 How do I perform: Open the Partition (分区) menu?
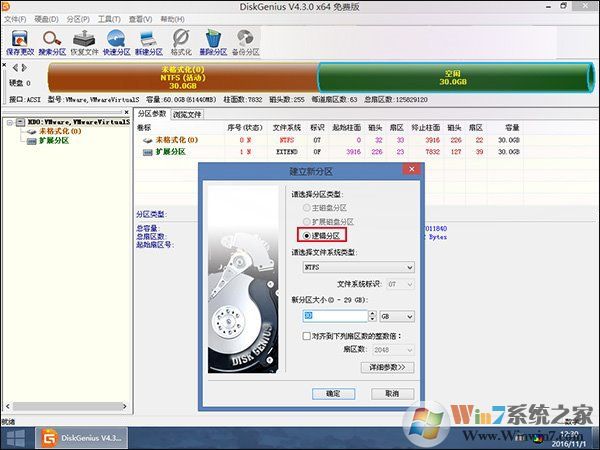click(x=78, y=19)
